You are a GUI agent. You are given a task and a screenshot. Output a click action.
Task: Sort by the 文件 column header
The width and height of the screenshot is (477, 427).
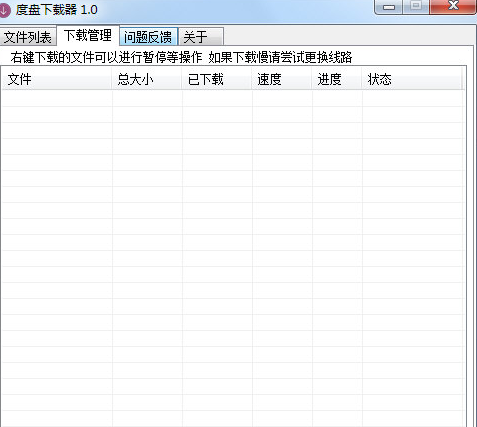click(57, 79)
